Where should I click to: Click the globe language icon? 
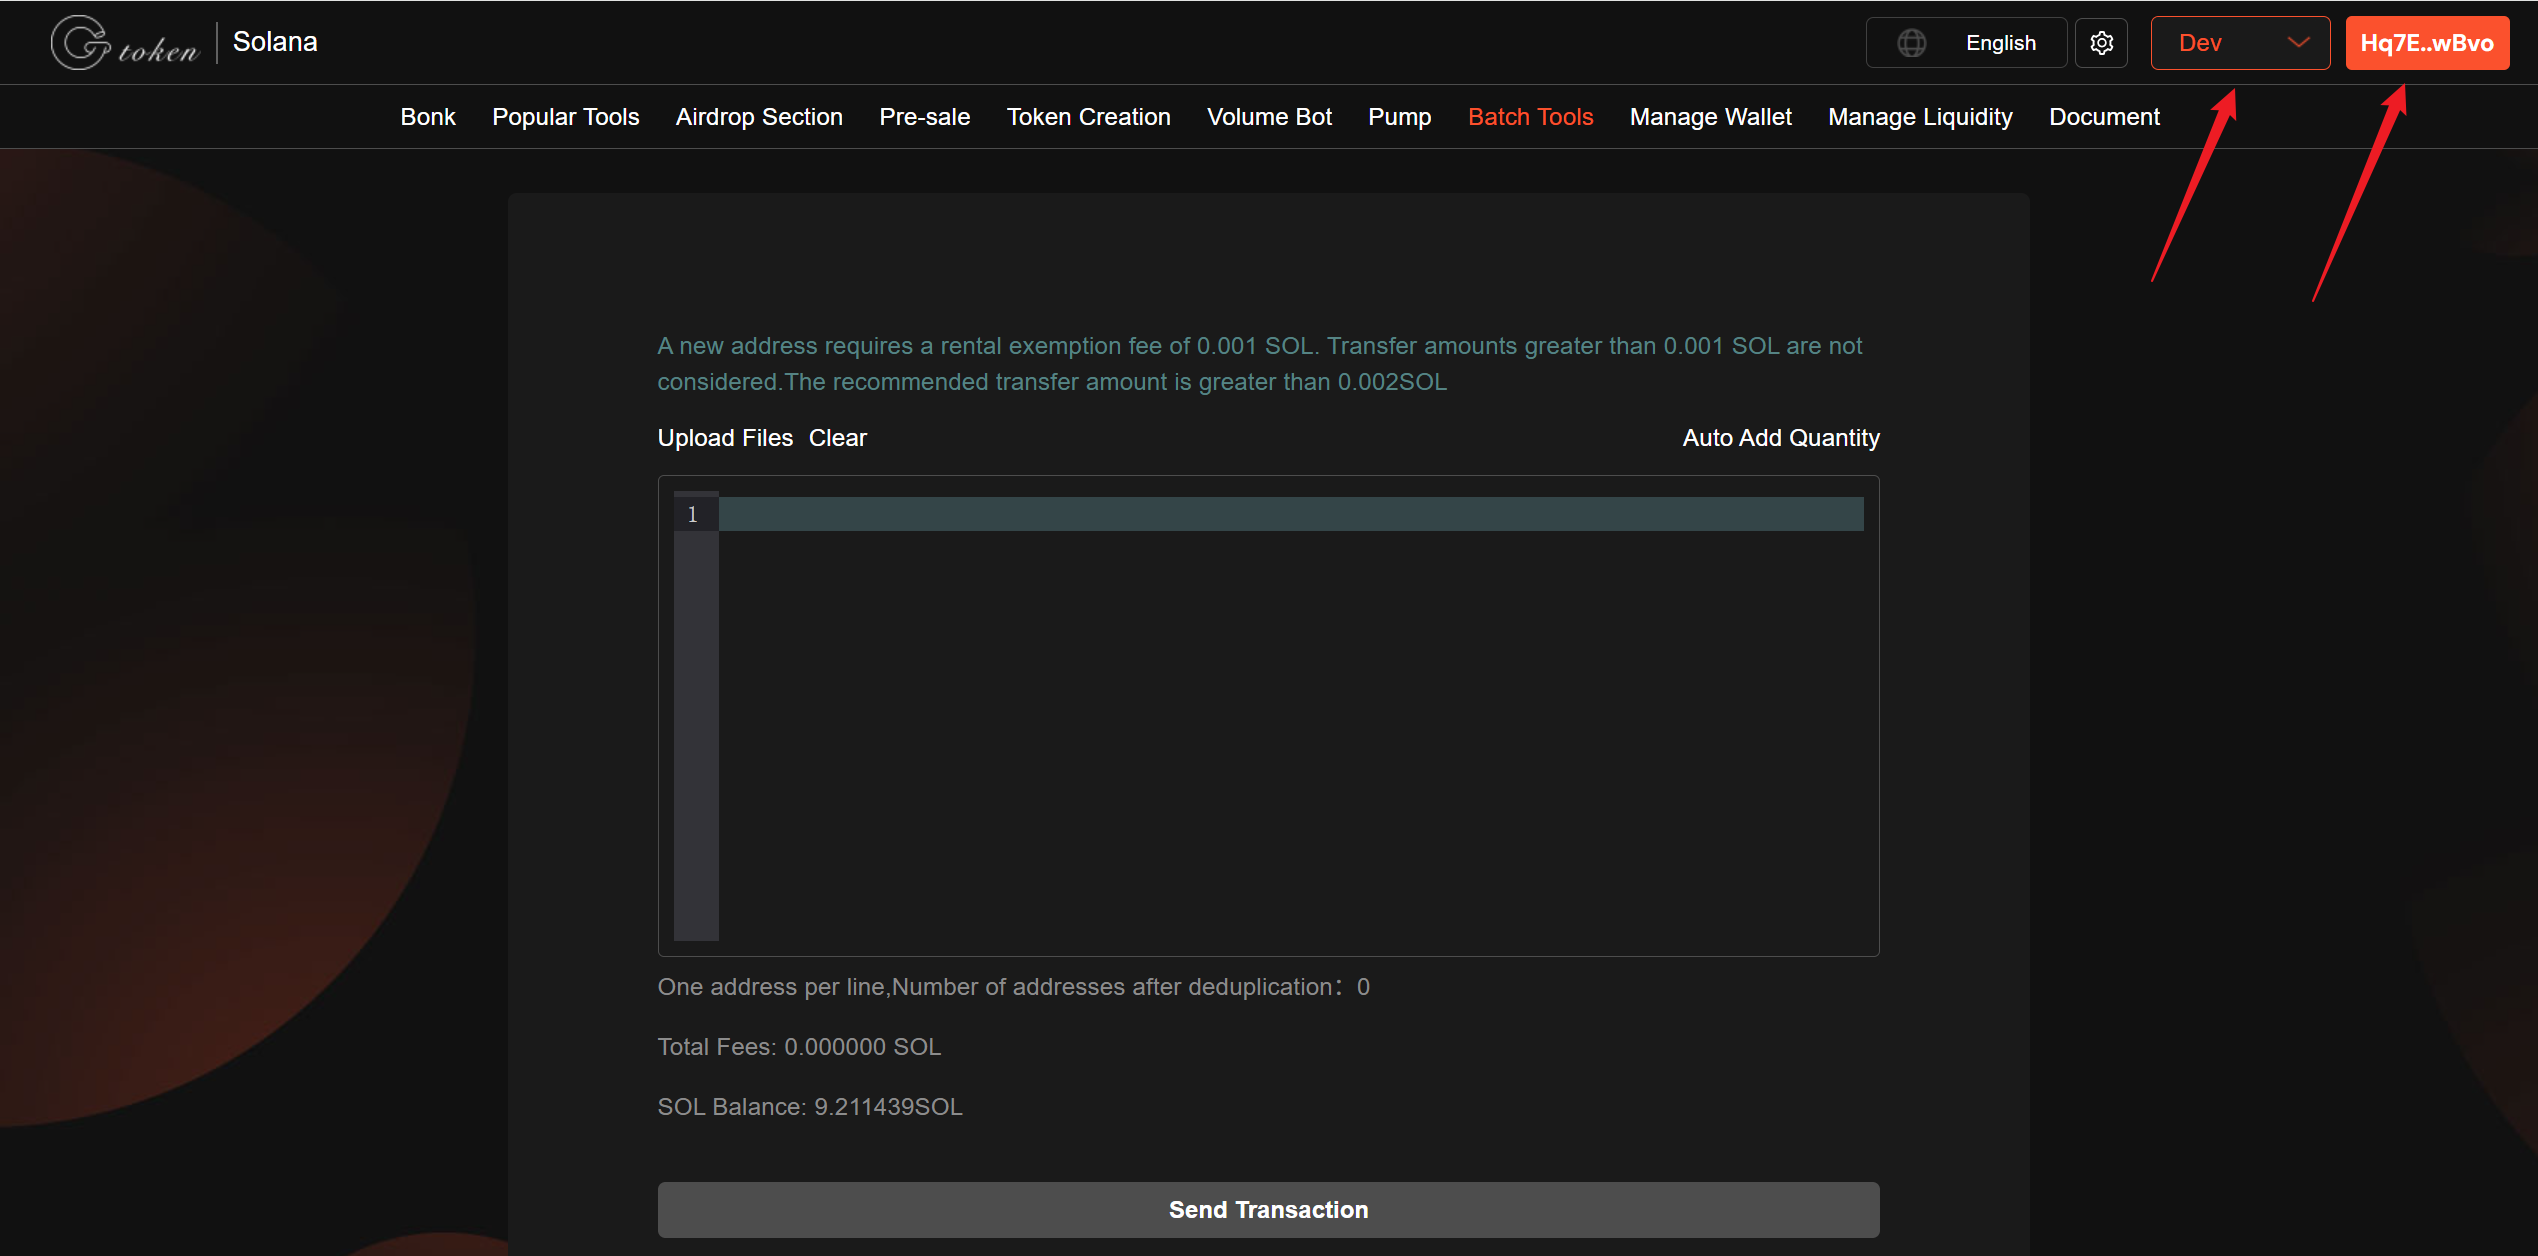pyautogui.click(x=1911, y=43)
